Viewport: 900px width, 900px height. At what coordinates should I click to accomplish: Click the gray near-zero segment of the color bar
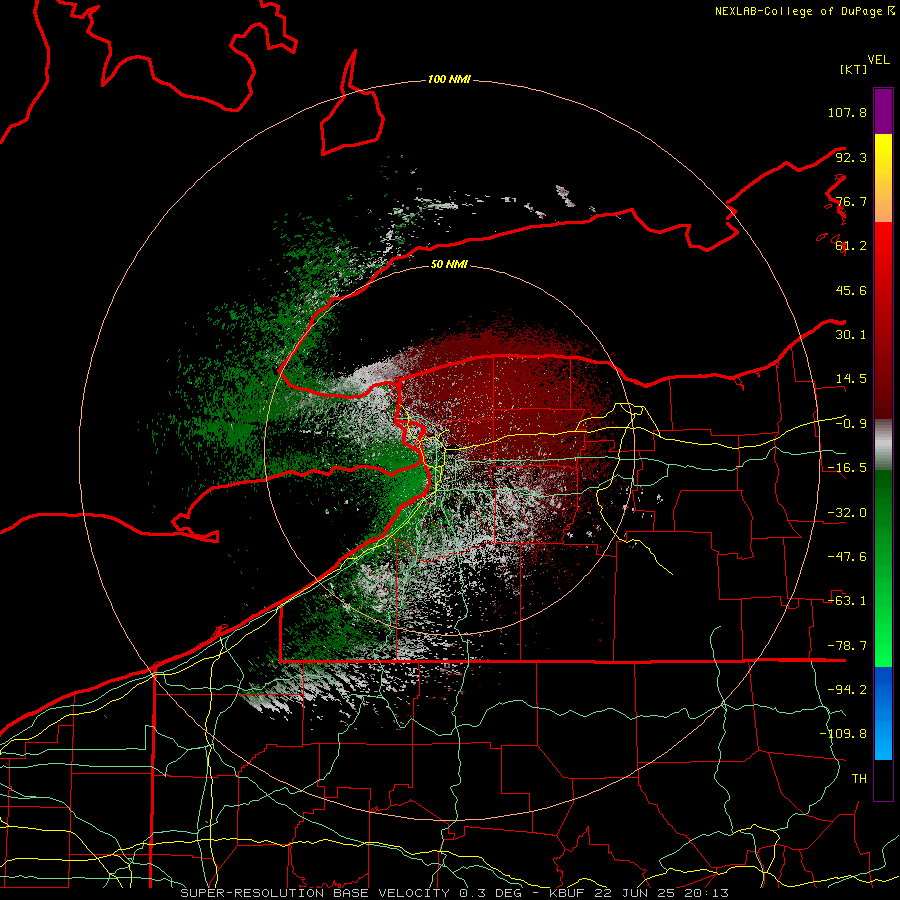tap(883, 445)
